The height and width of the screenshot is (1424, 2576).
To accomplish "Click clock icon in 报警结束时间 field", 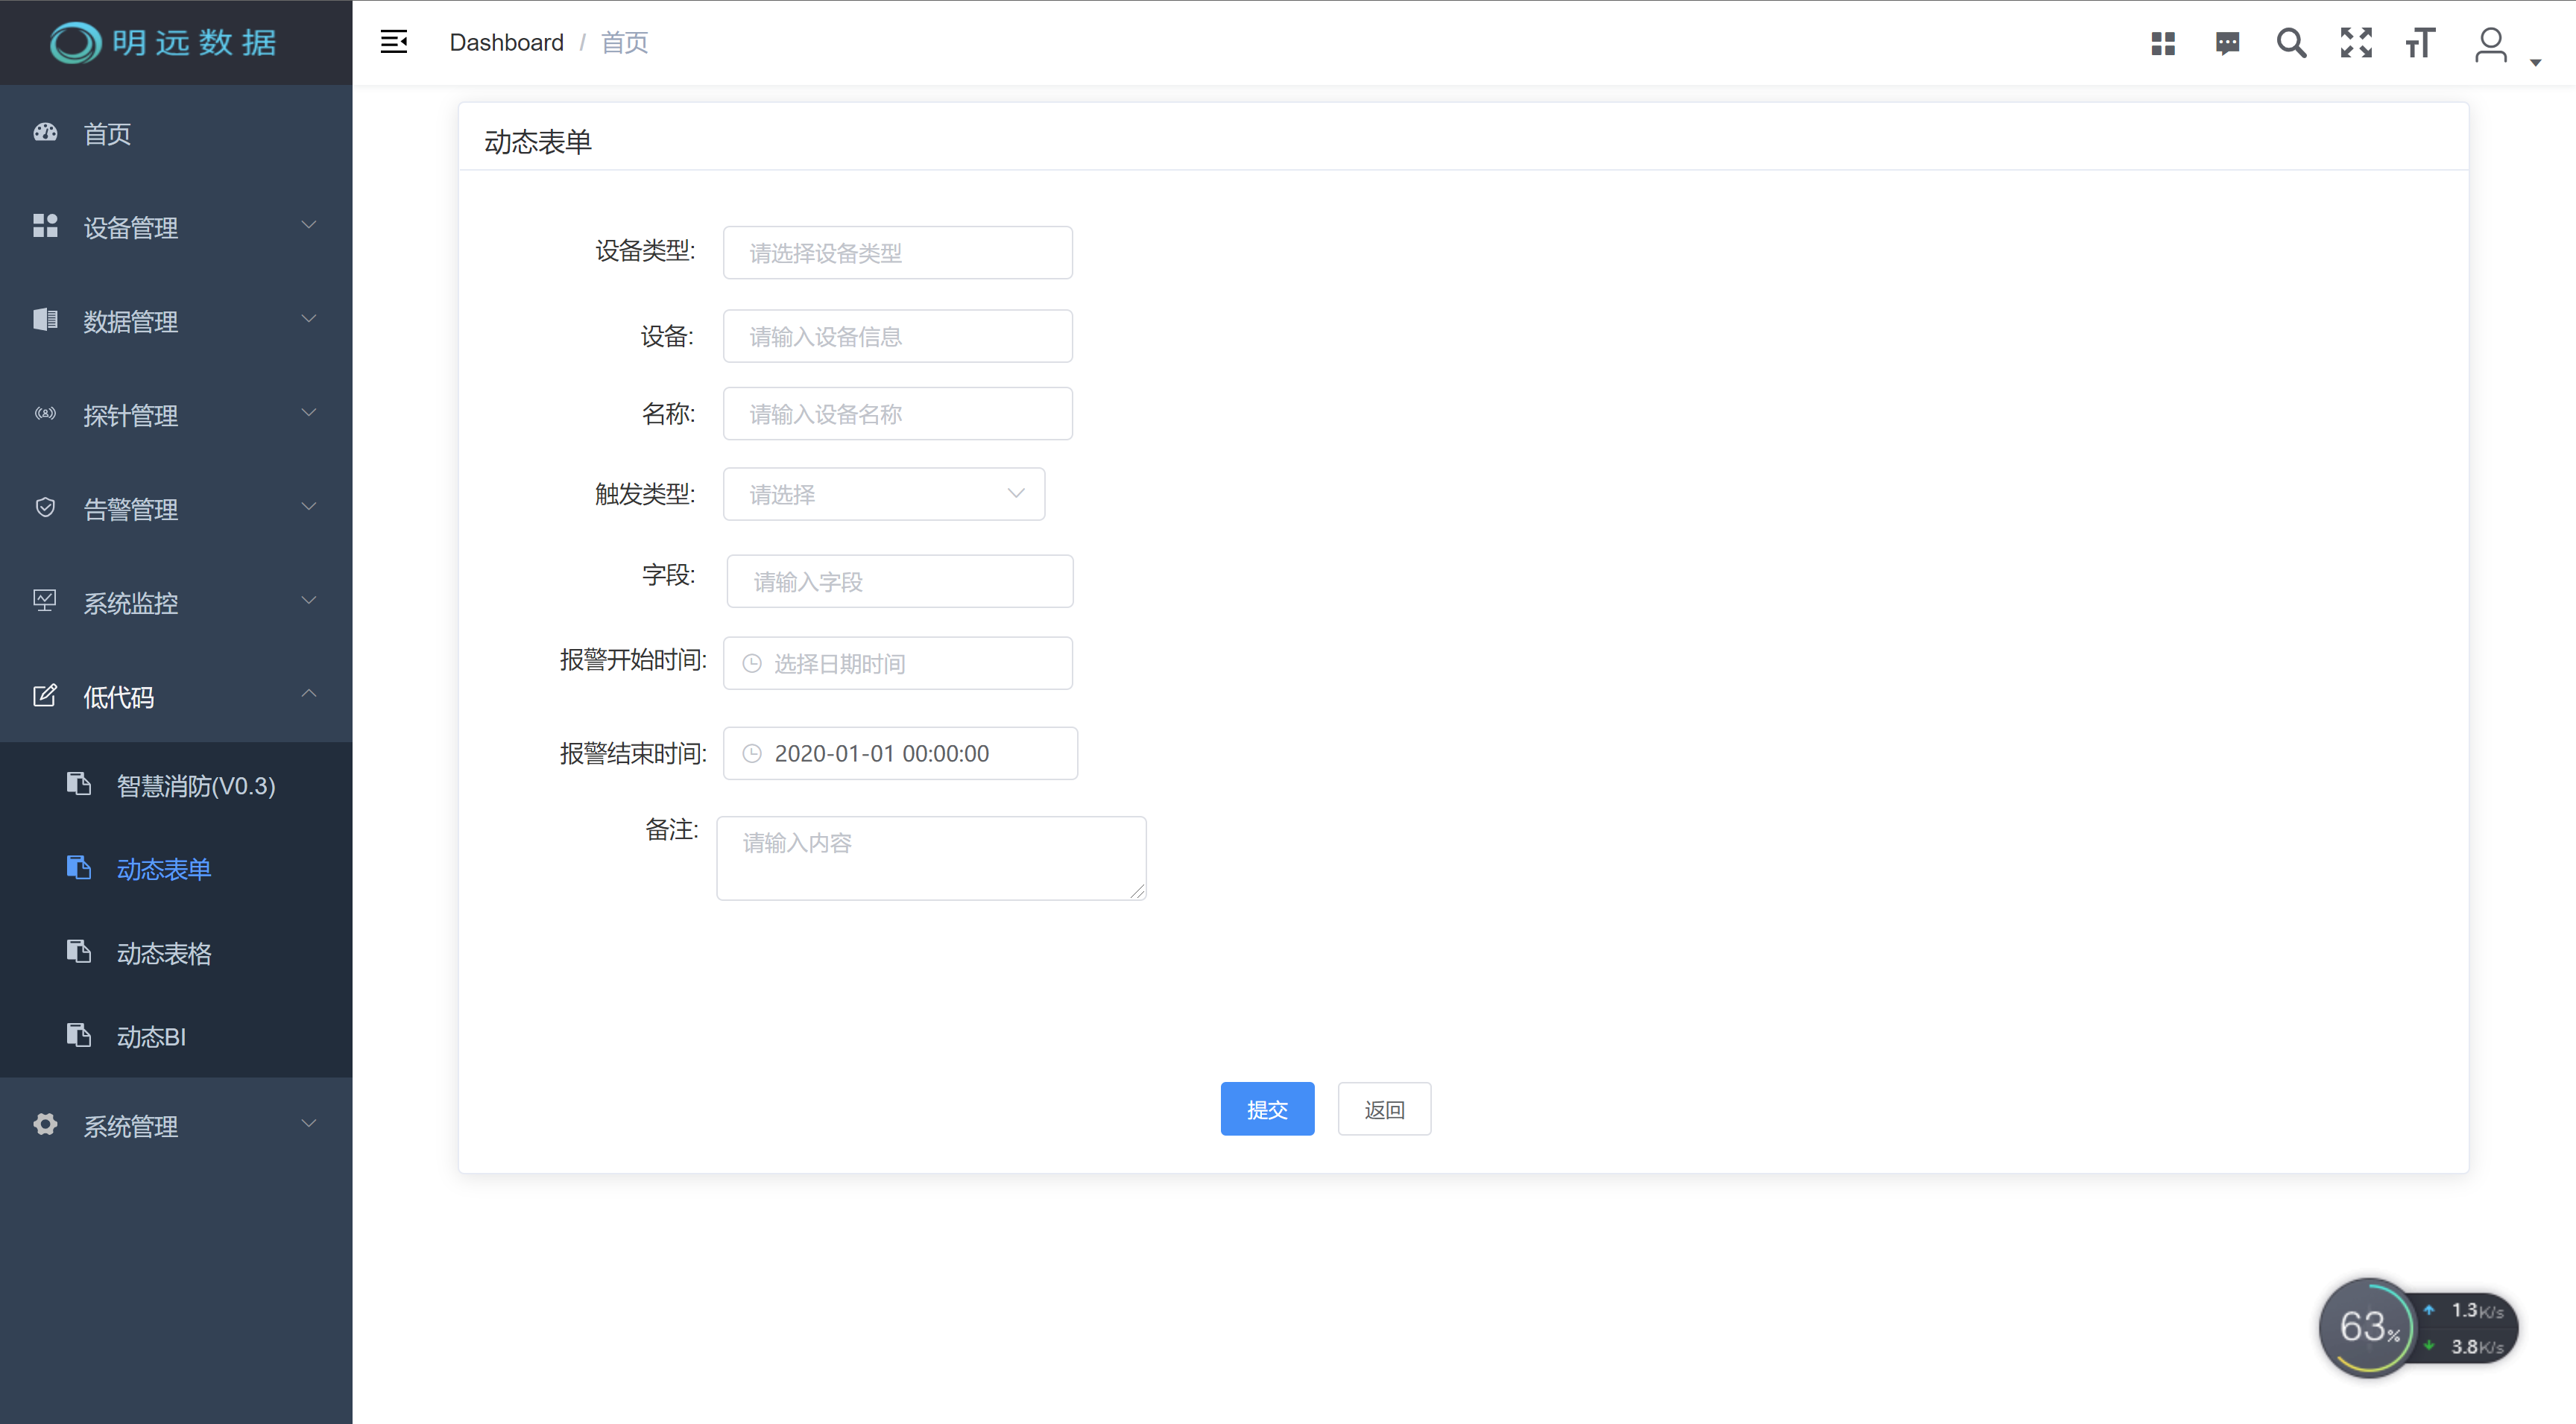I will click(x=752, y=754).
